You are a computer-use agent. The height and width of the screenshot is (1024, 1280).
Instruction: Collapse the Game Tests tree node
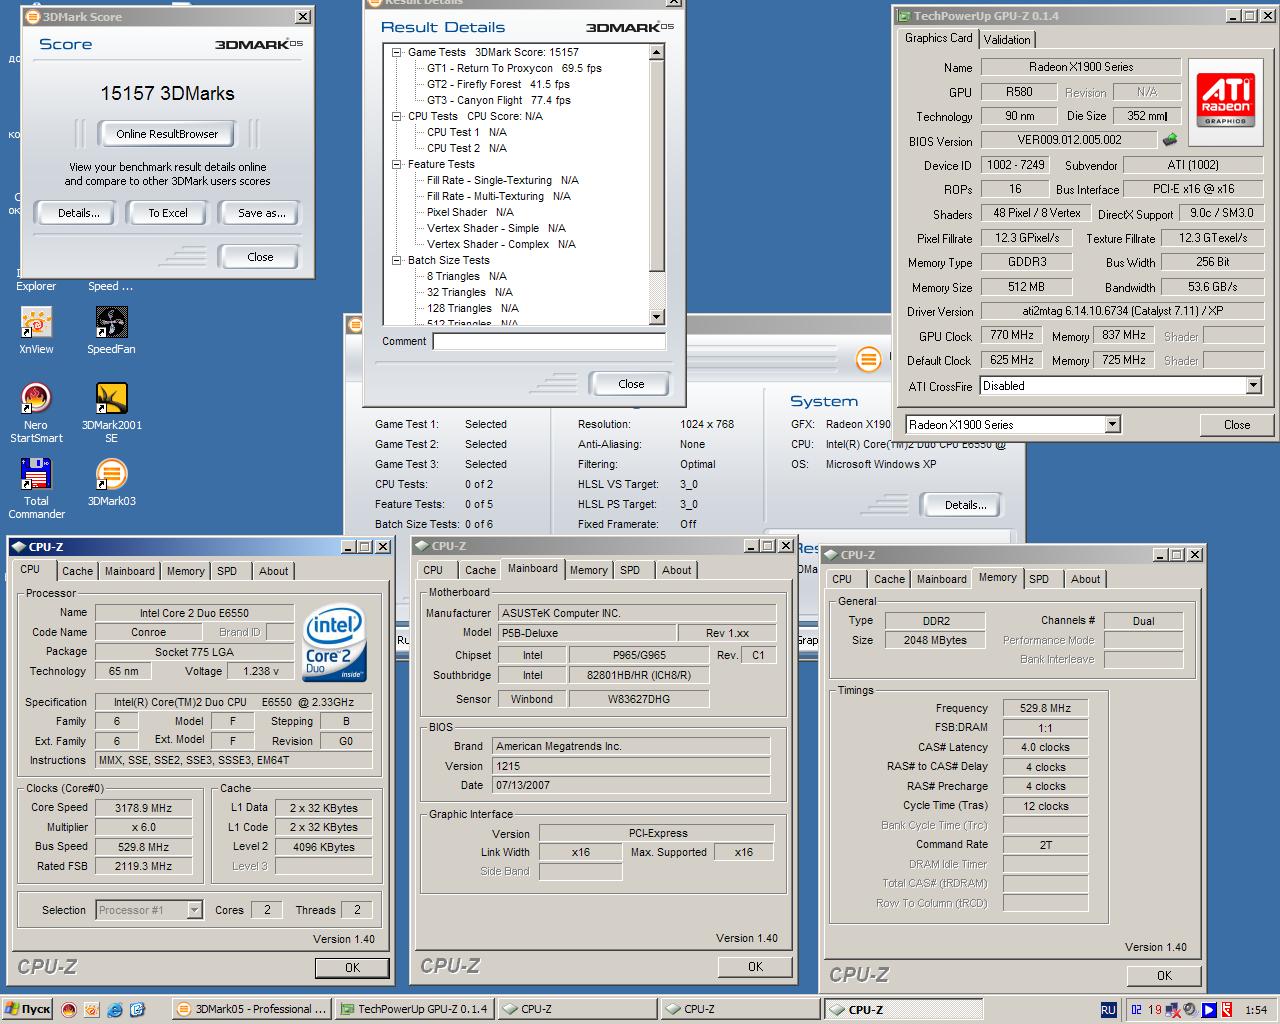397,52
